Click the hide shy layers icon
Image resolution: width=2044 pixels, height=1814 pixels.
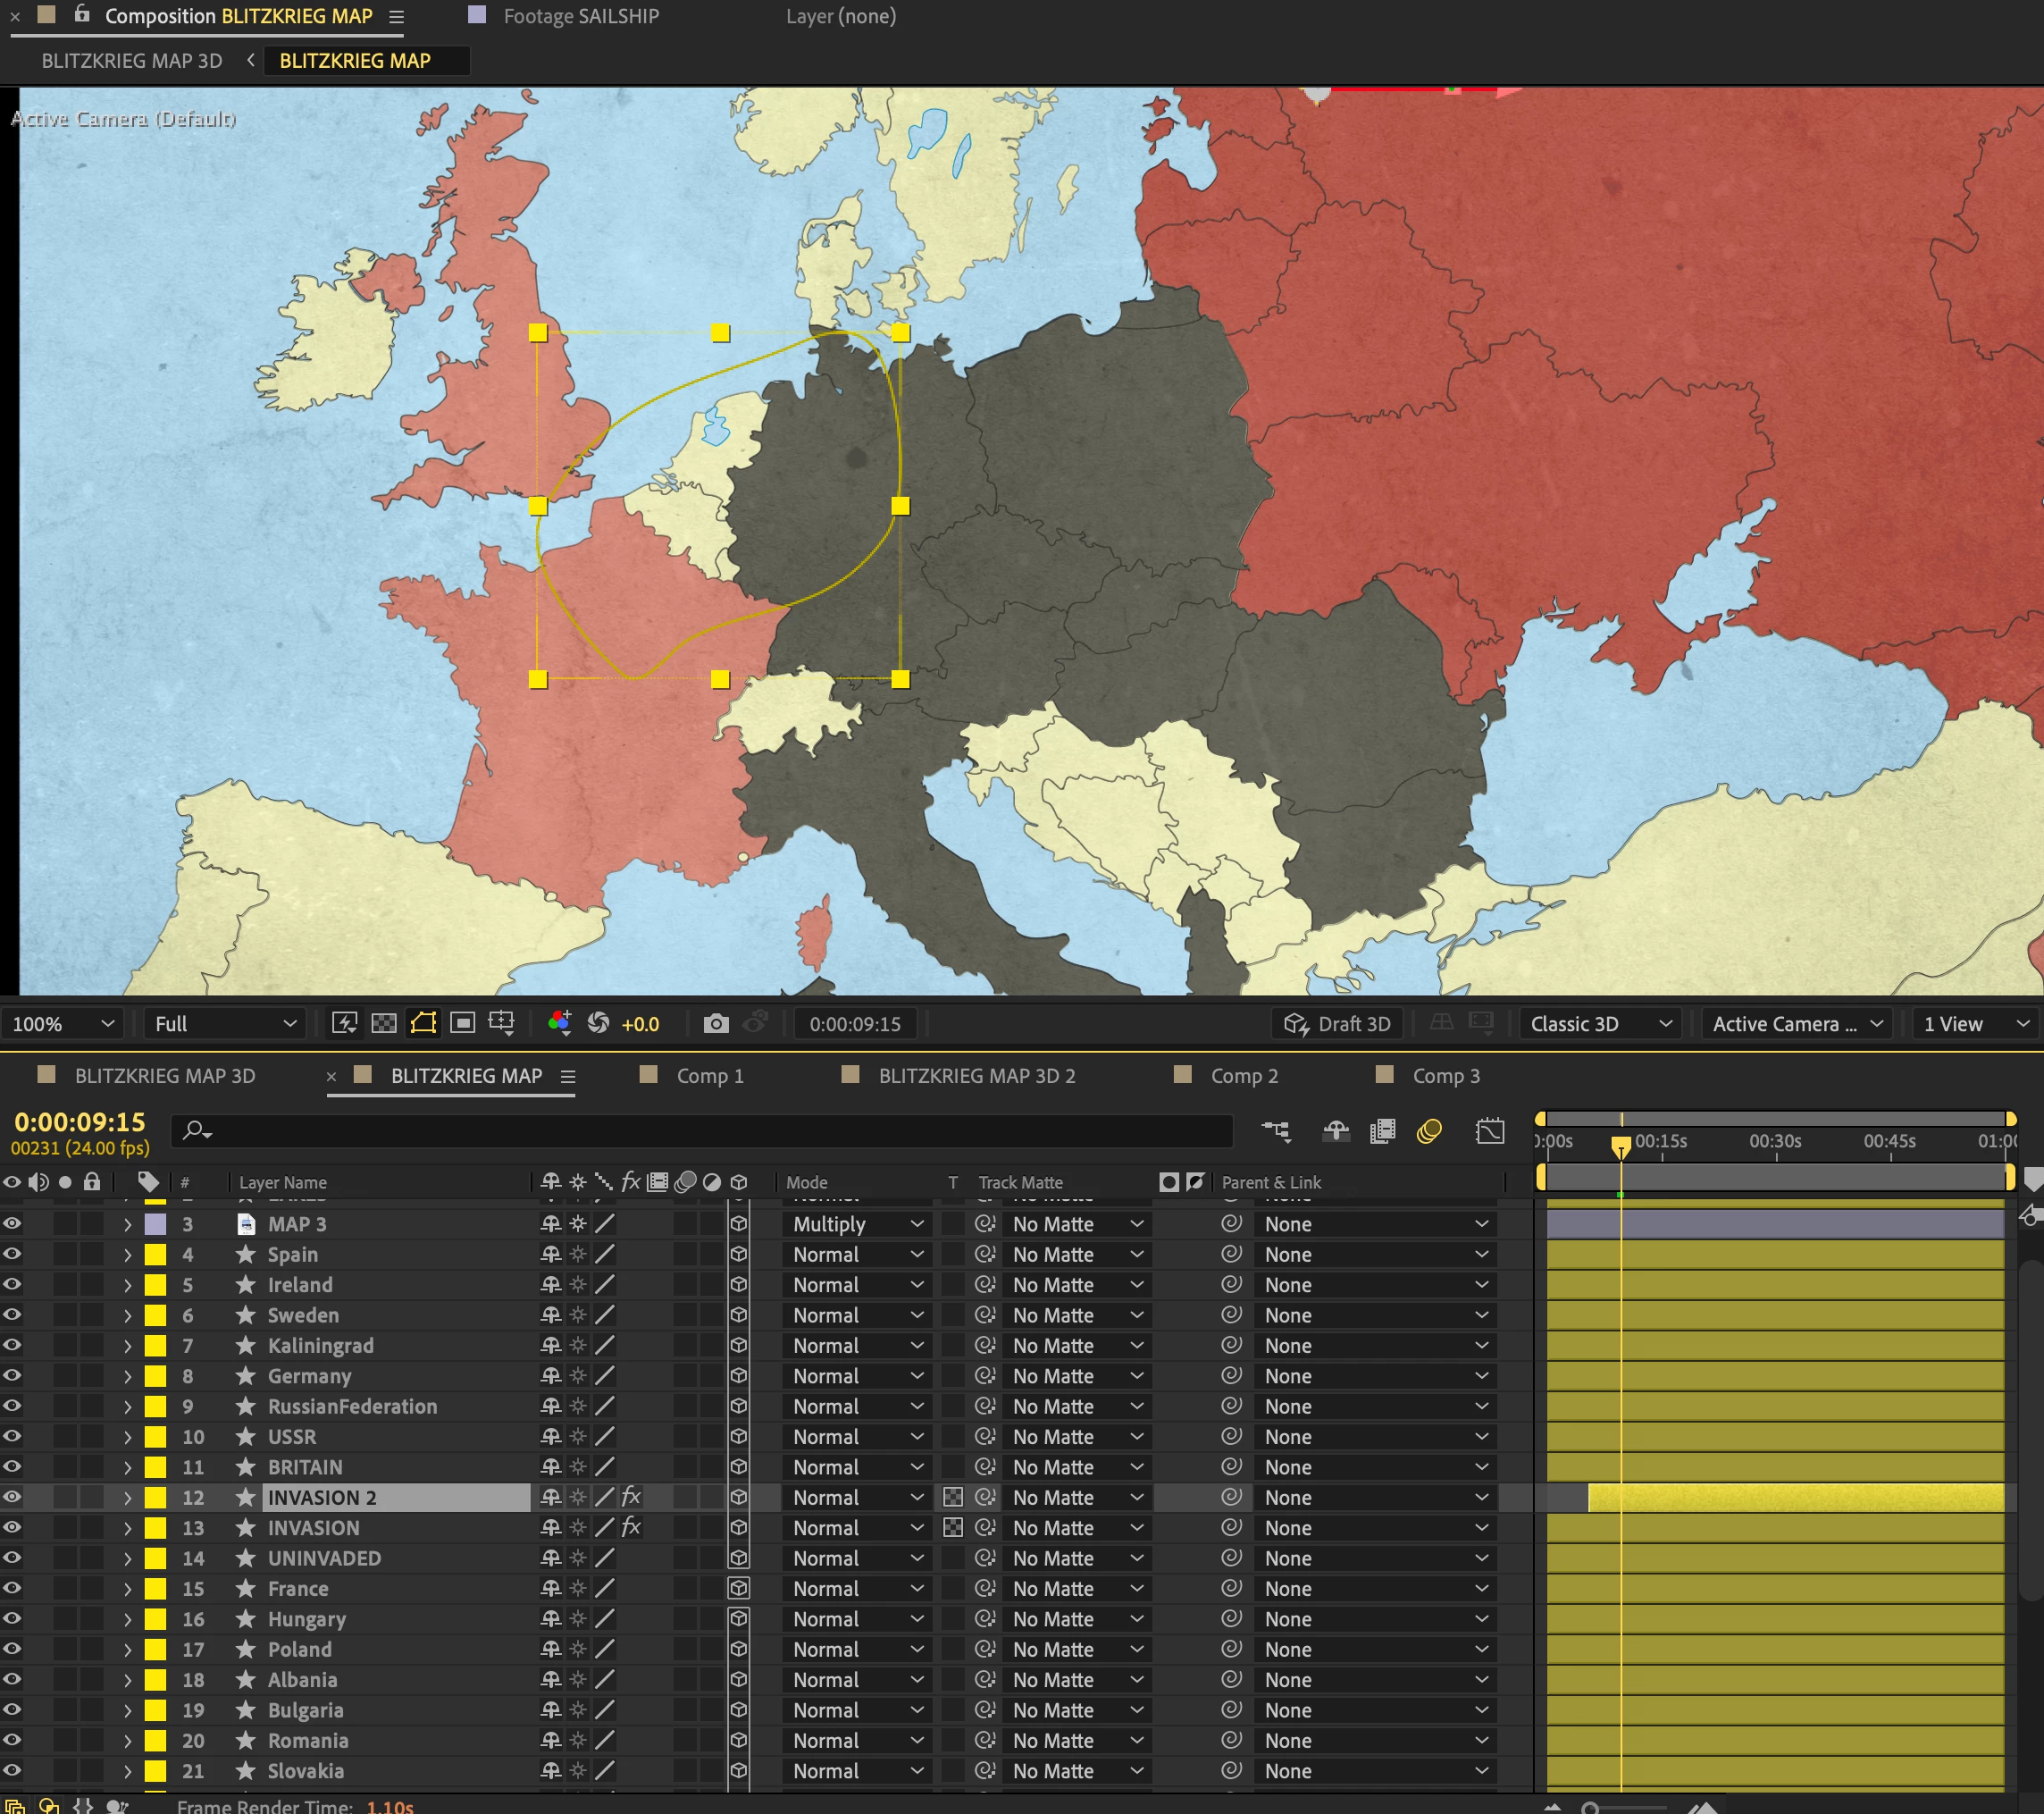[1336, 1131]
